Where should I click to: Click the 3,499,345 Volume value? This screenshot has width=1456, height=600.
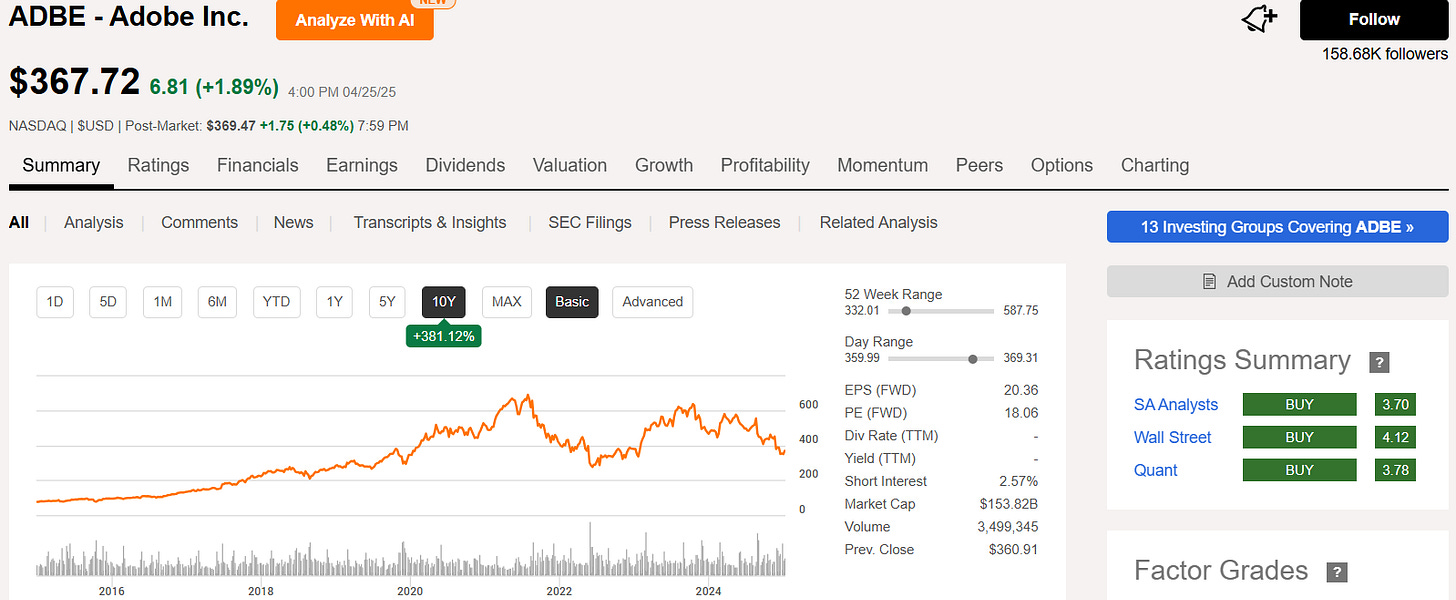point(1006,527)
